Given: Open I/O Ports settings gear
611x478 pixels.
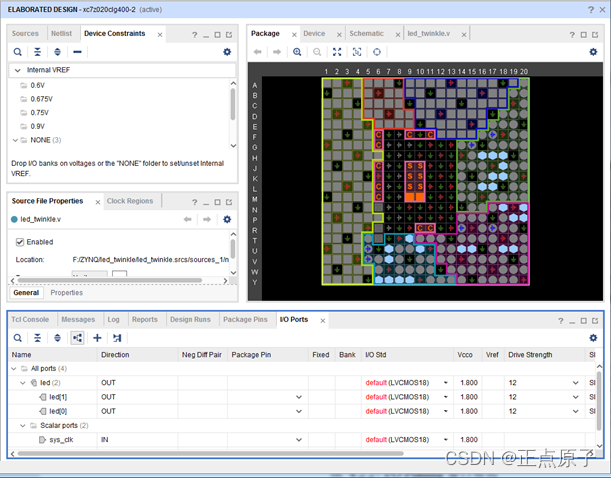Looking at the screenshot, I should point(593,338).
